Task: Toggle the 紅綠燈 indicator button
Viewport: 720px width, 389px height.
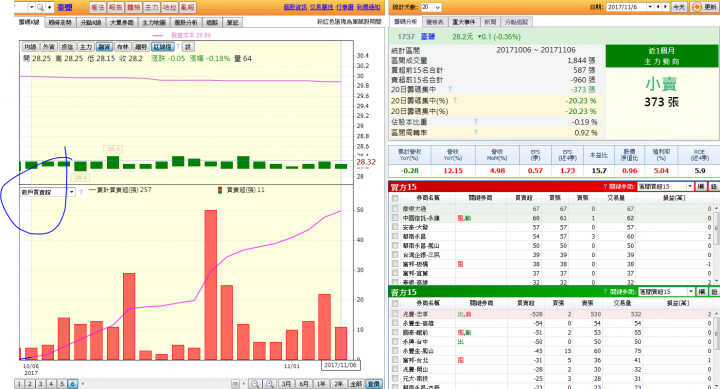Action: click(163, 47)
